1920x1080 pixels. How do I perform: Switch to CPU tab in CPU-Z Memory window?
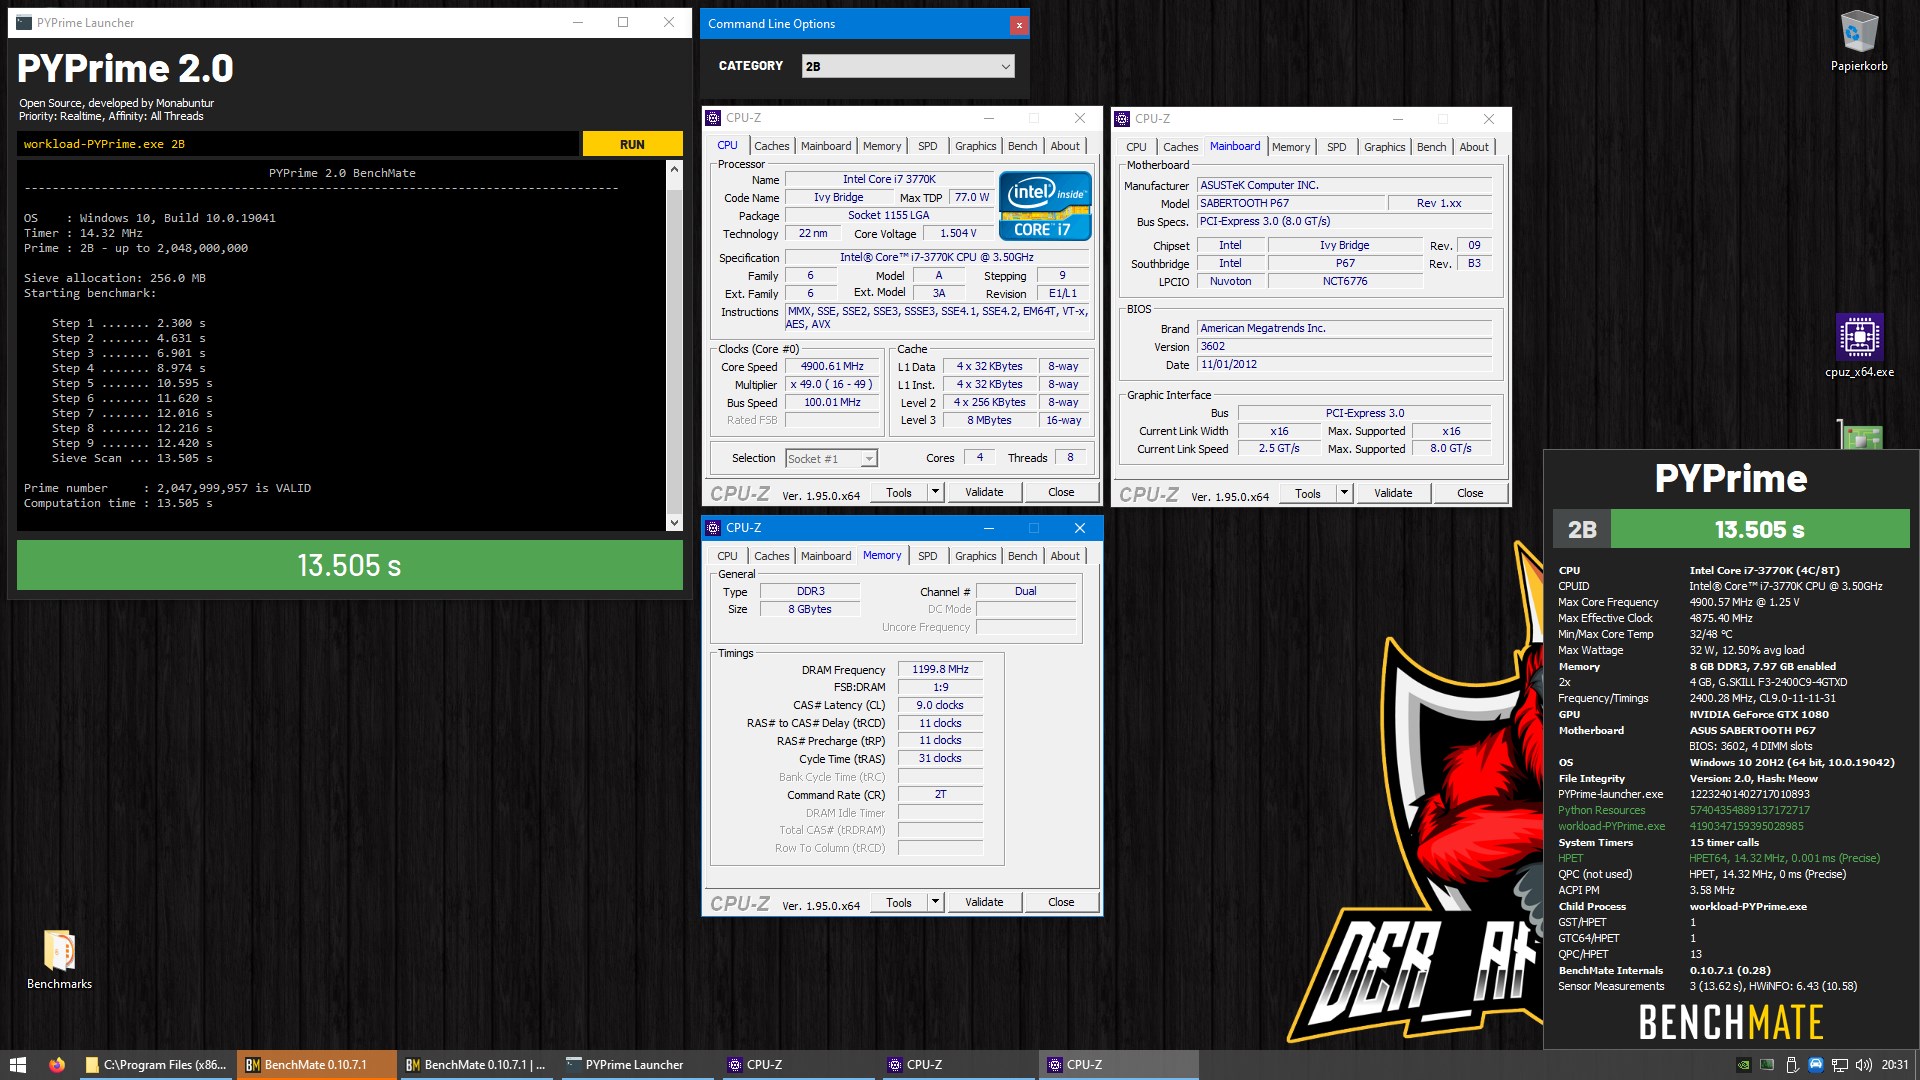tap(727, 556)
